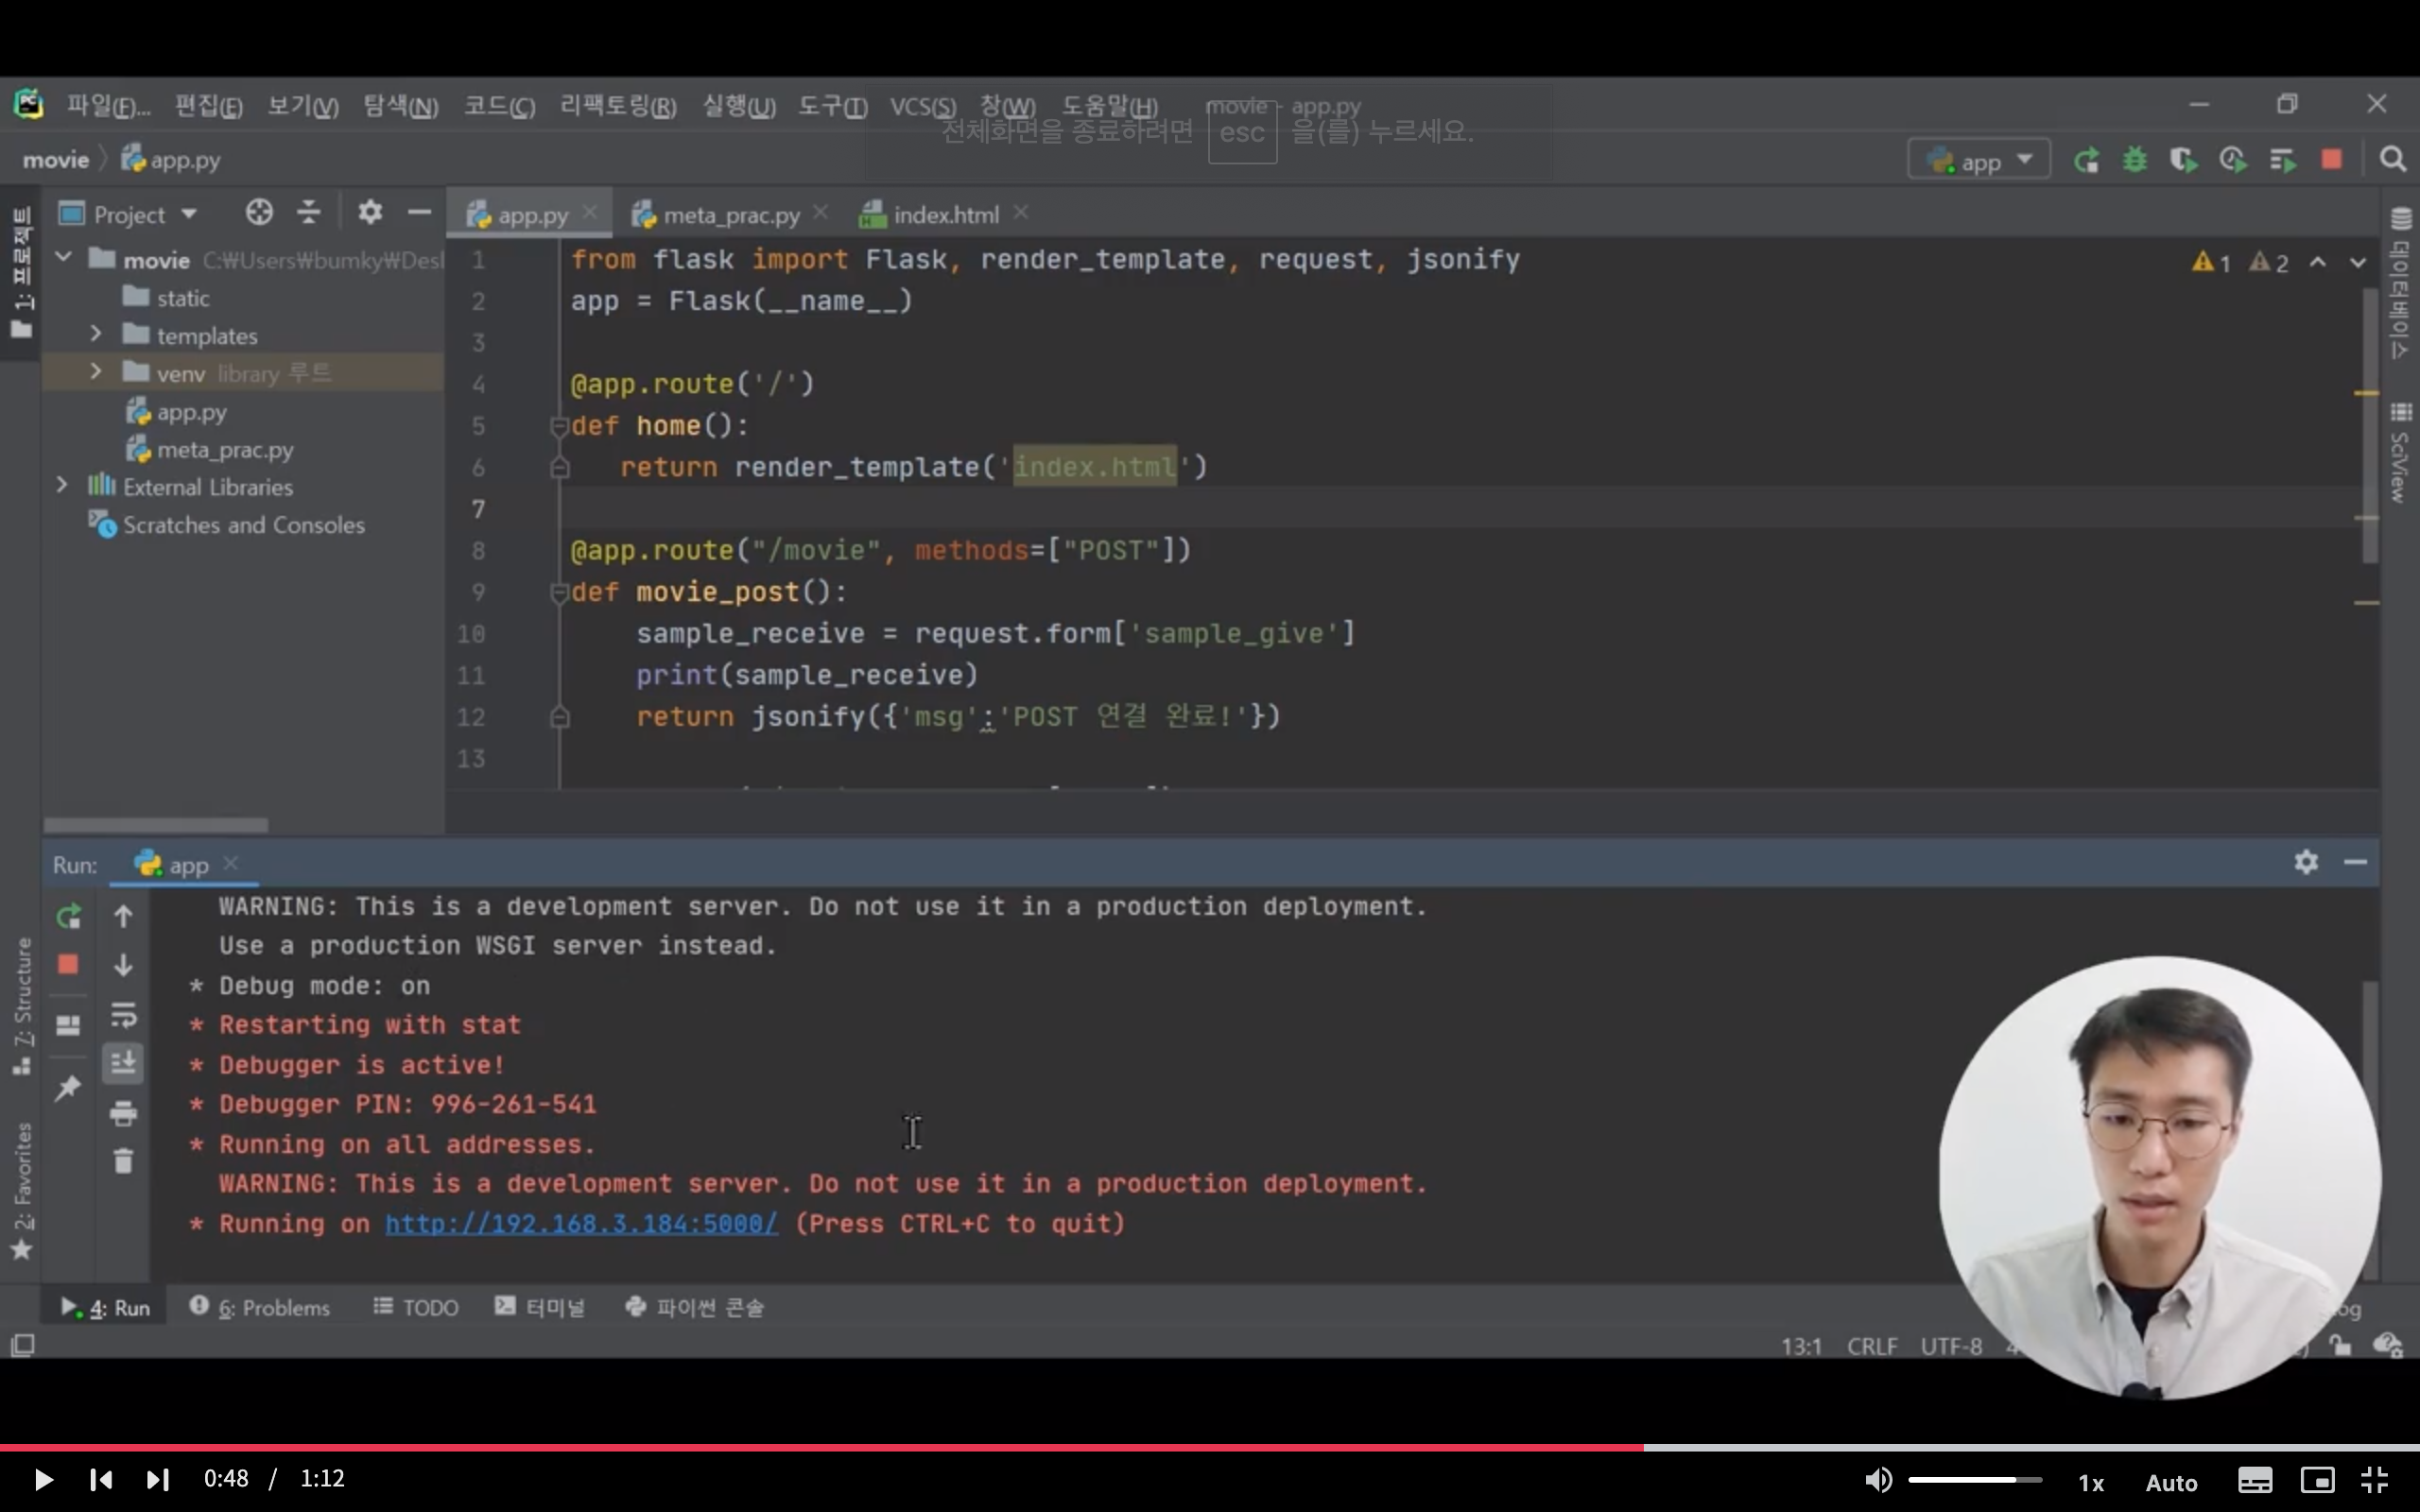Open the SciView side panel
The image size is (2420, 1512).
coord(2401,452)
